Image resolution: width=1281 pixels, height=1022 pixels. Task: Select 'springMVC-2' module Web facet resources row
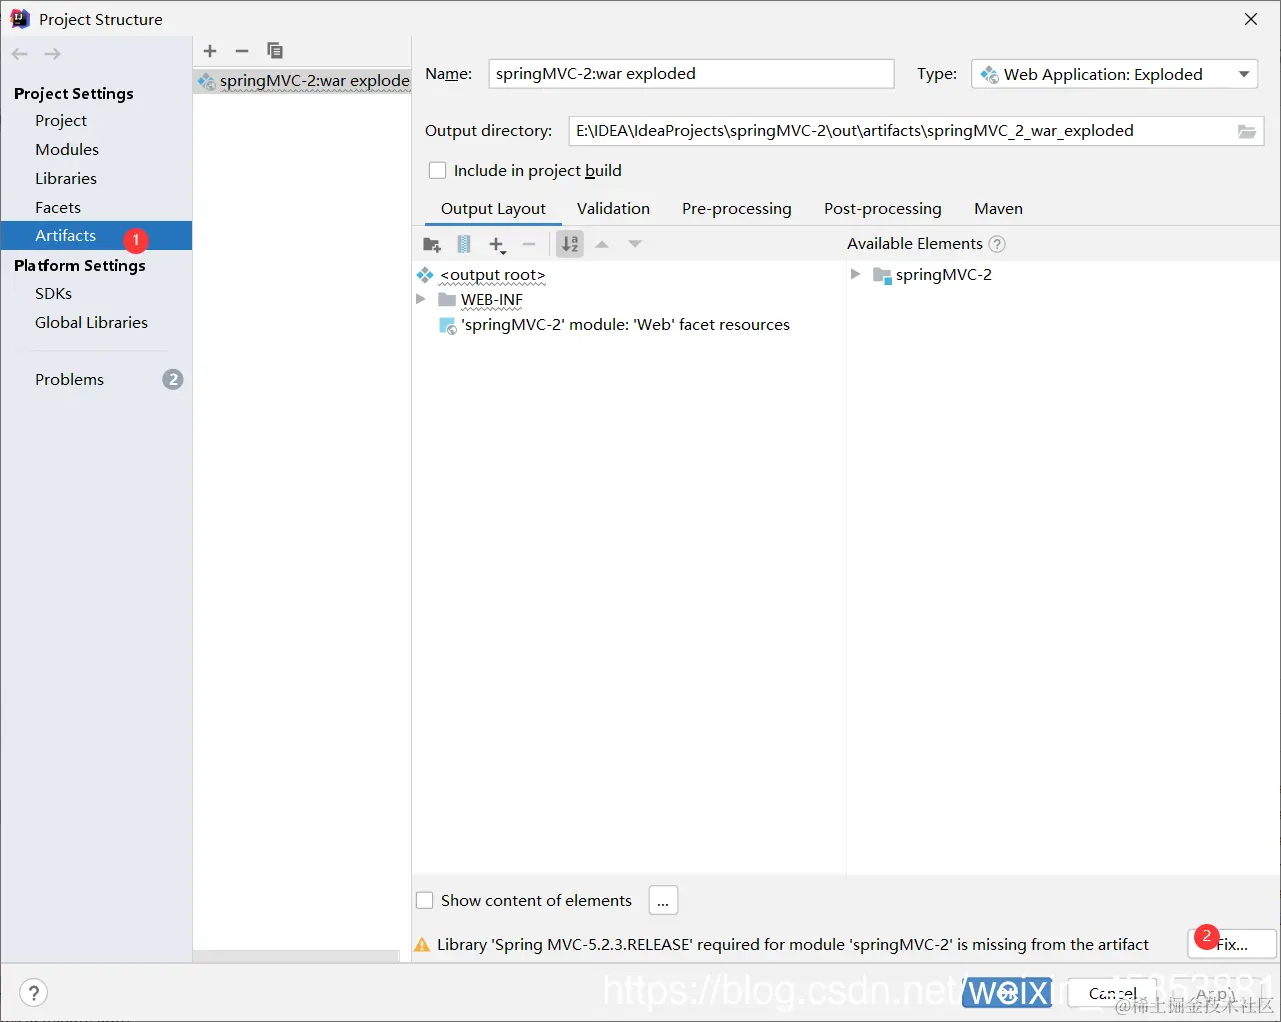615,325
